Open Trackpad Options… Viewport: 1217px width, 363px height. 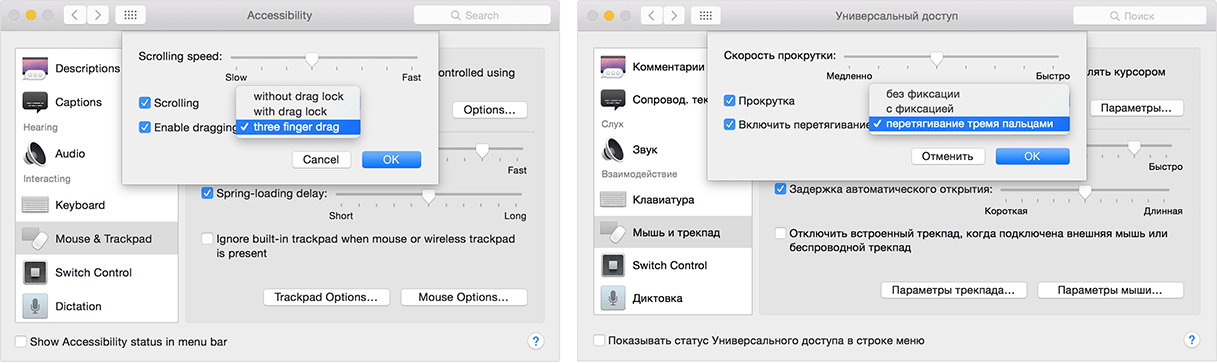pos(326,297)
